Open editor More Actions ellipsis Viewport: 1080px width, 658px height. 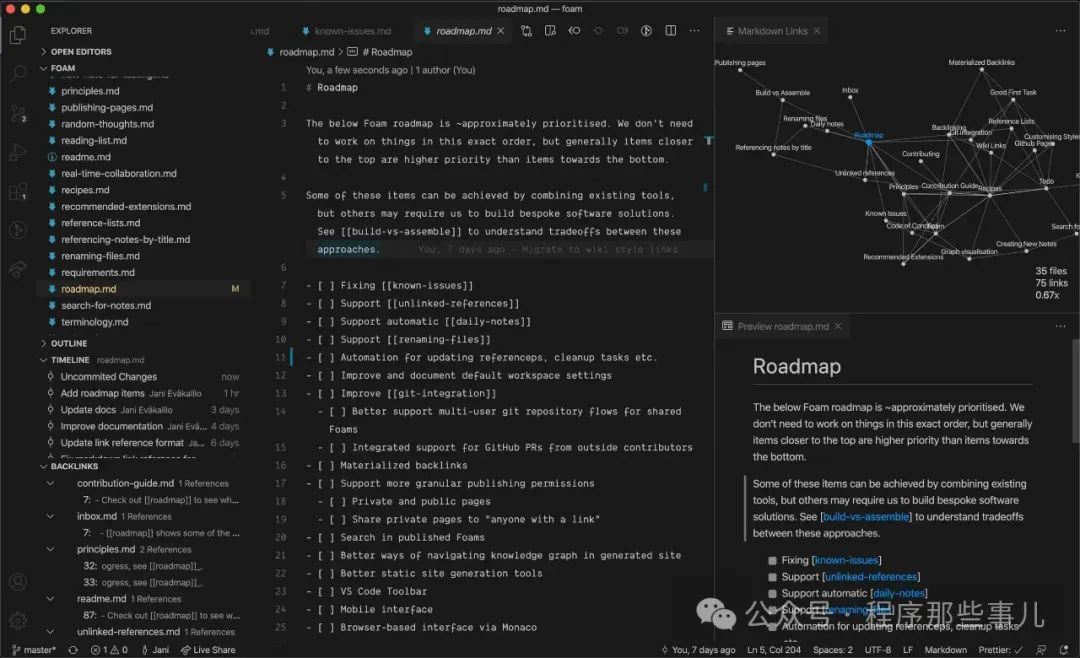(694, 31)
